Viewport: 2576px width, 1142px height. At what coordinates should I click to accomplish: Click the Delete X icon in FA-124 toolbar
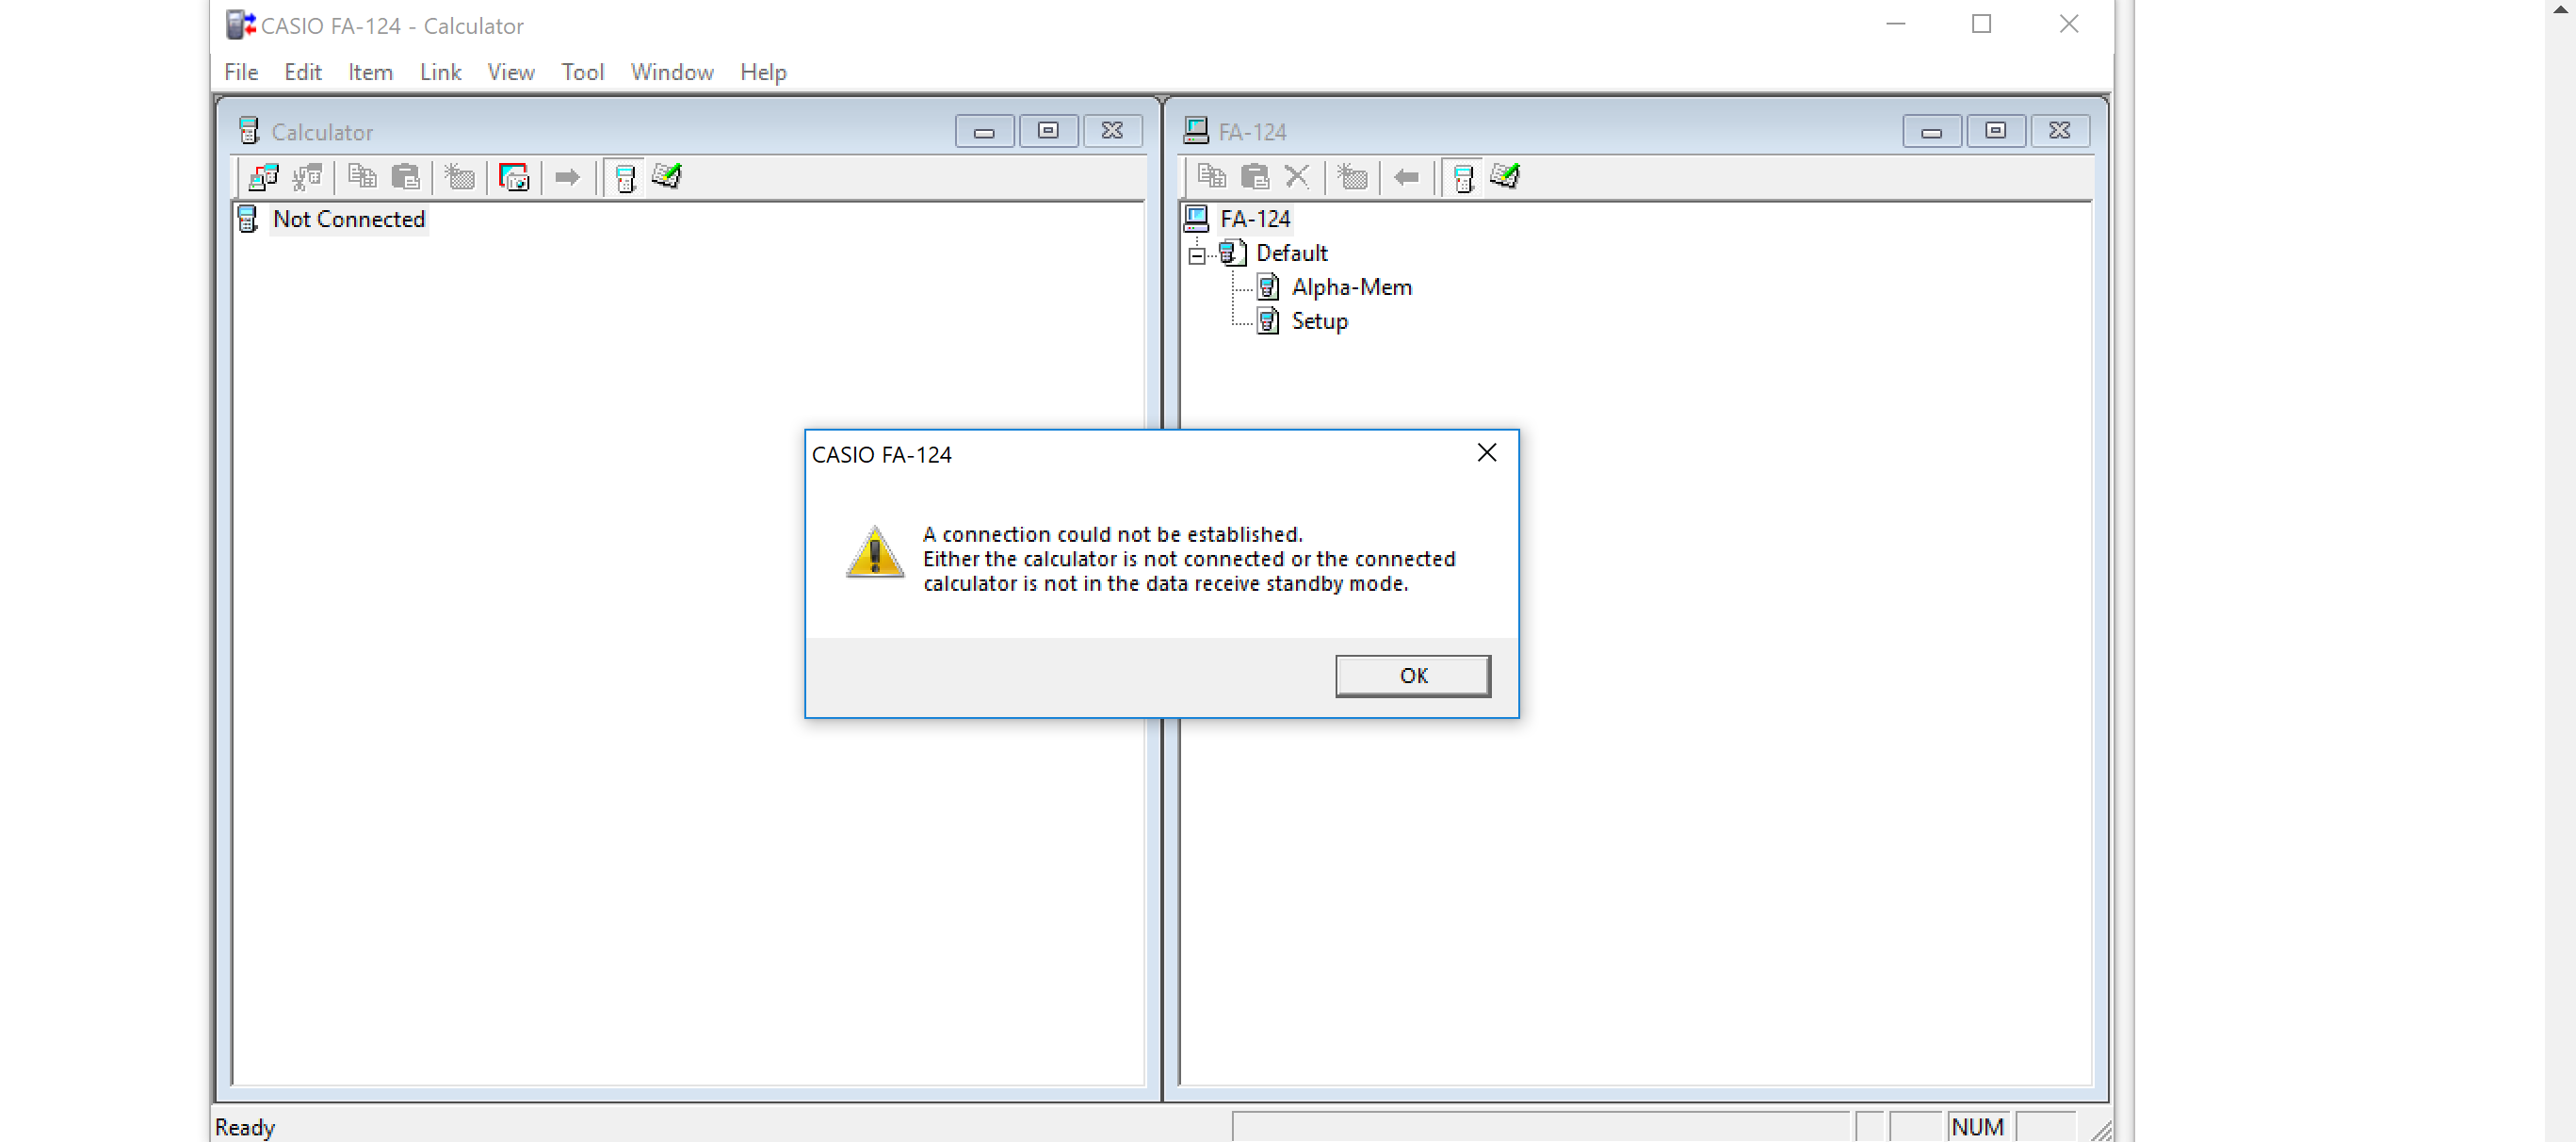1297,177
